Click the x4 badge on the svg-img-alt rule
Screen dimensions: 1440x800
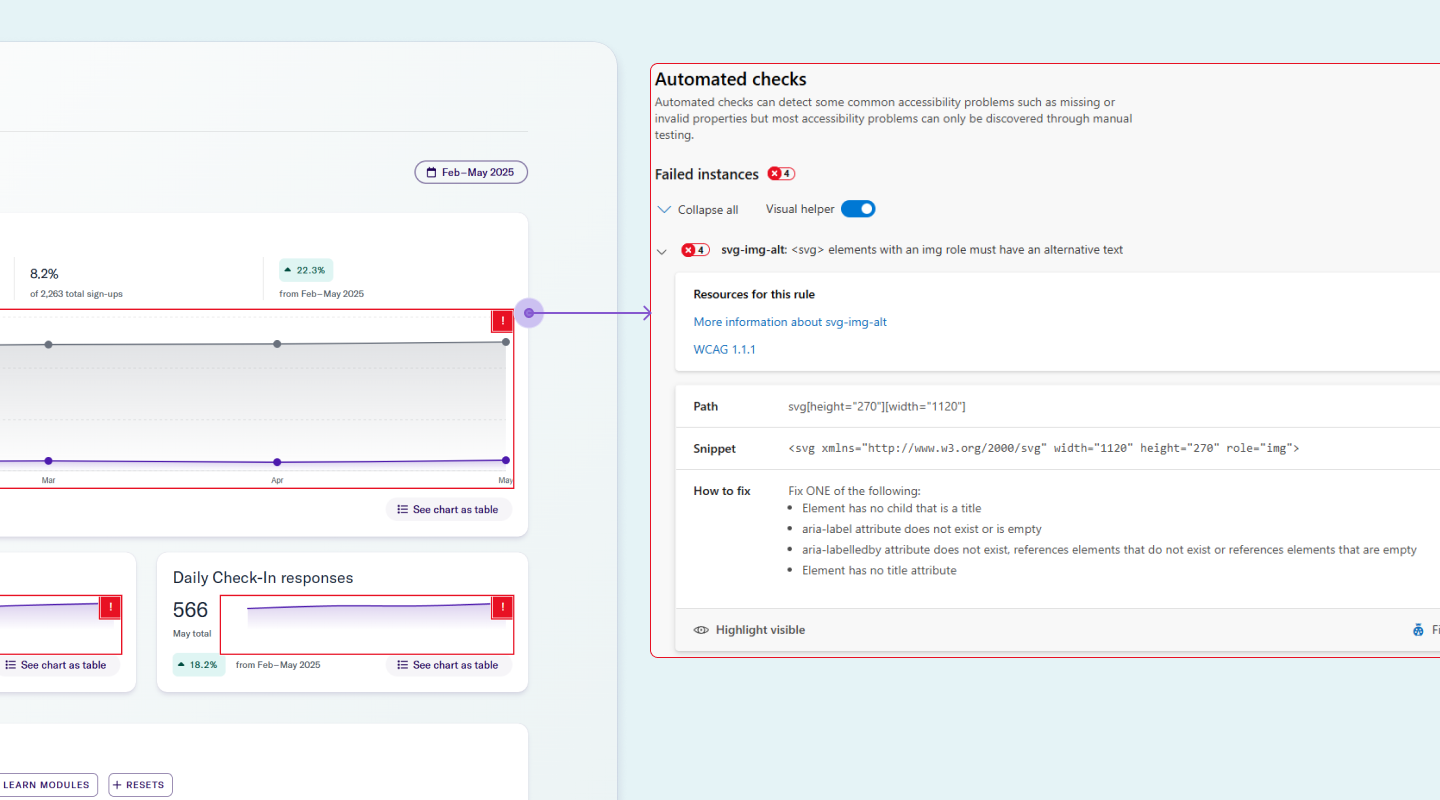point(695,250)
